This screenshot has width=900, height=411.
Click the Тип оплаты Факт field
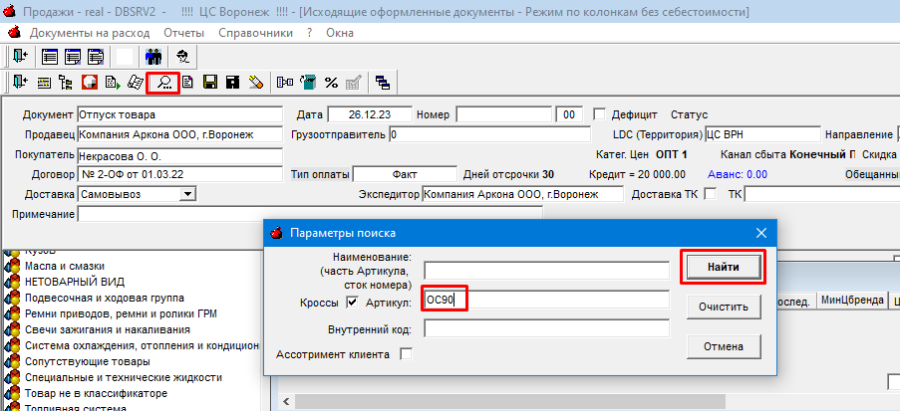tap(405, 174)
